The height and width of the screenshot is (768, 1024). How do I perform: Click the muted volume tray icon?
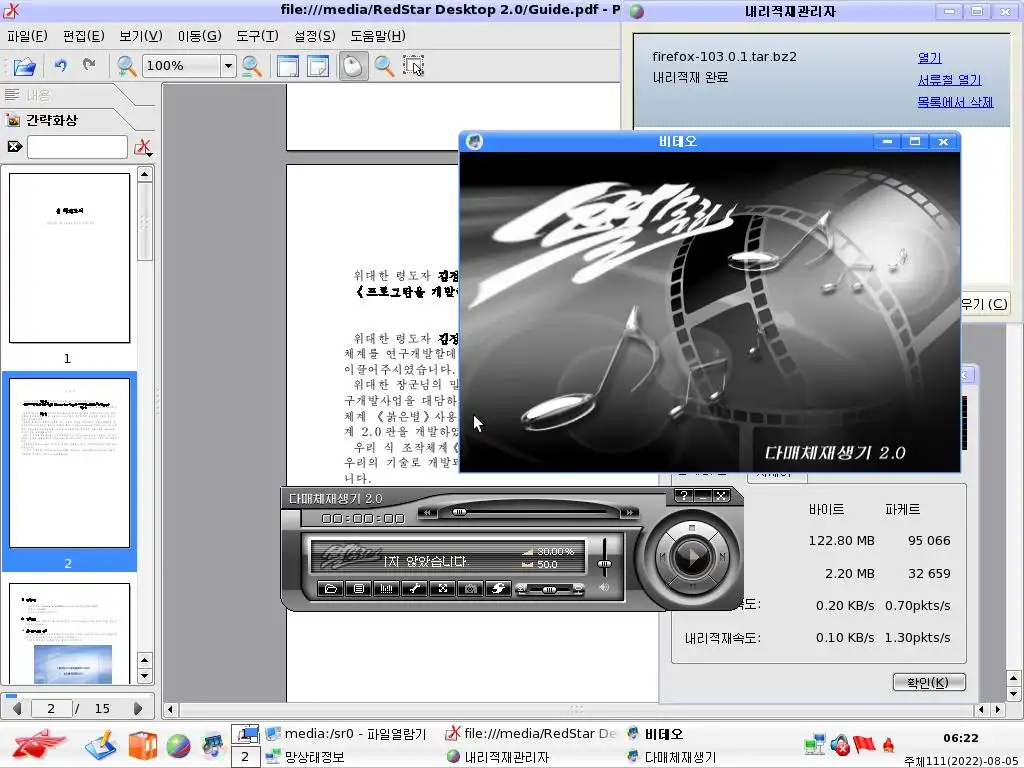pyautogui.click(x=839, y=744)
